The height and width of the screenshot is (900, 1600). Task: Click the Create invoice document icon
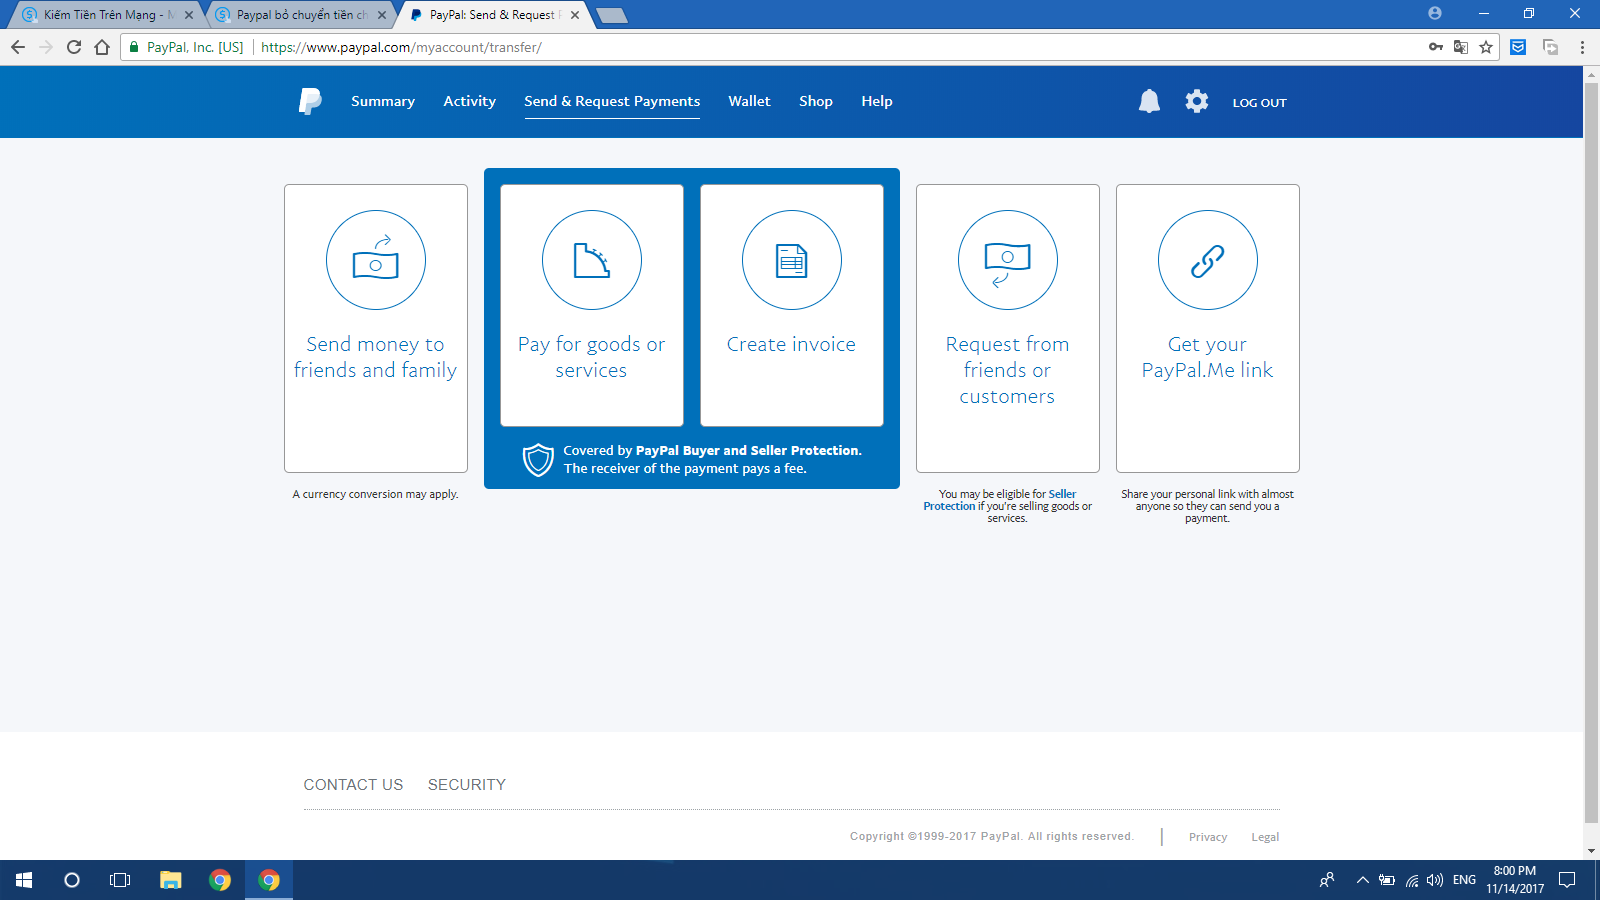pyautogui.click(x=792, y=260)
